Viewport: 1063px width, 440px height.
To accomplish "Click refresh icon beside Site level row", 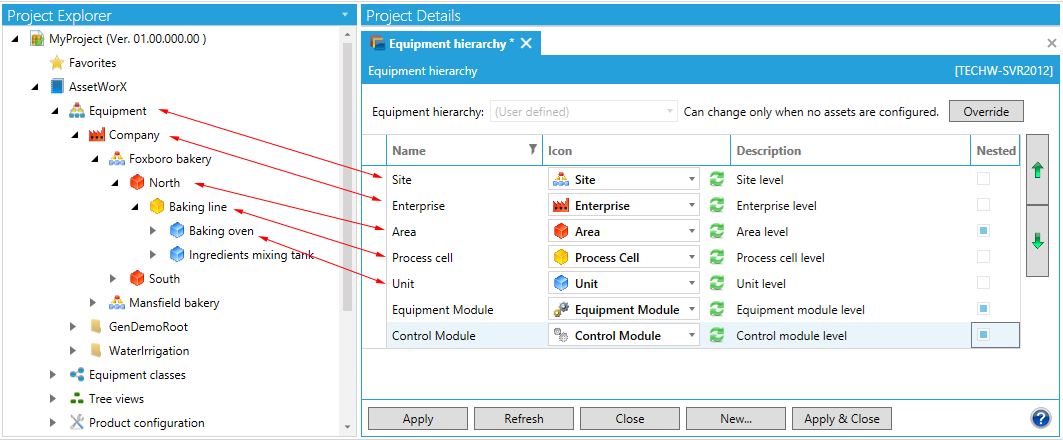I will click(x=716, y=180).
